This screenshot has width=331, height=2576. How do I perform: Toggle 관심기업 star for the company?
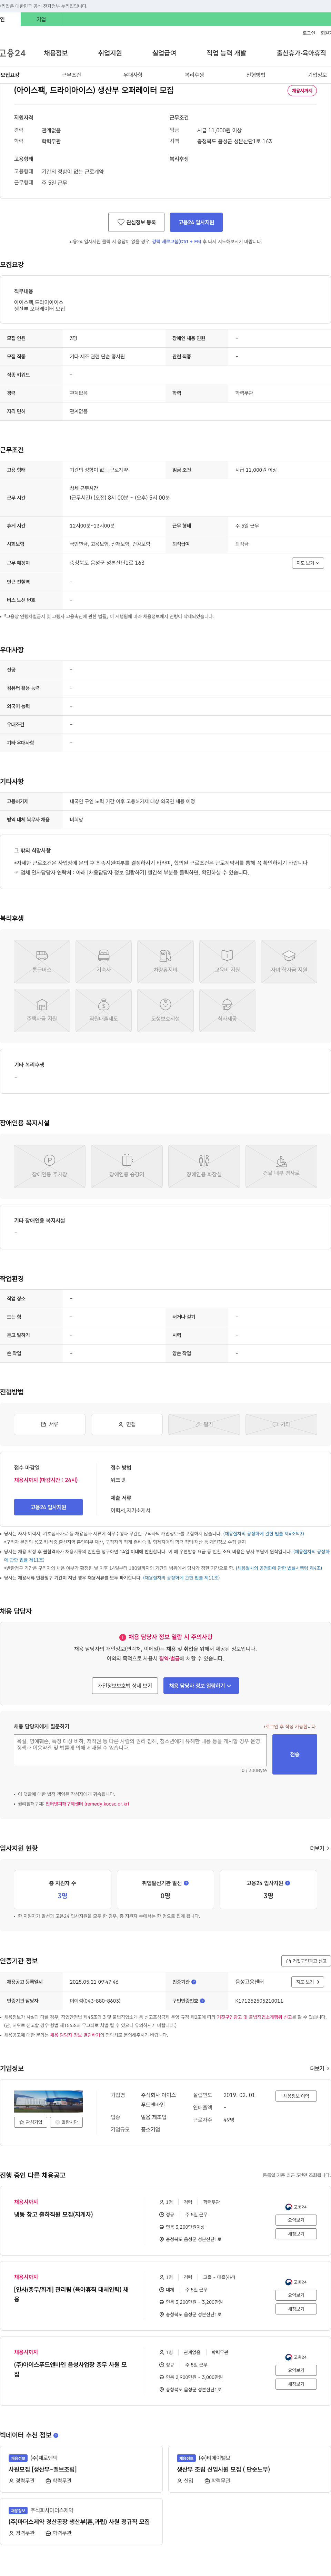(31, 2122)
